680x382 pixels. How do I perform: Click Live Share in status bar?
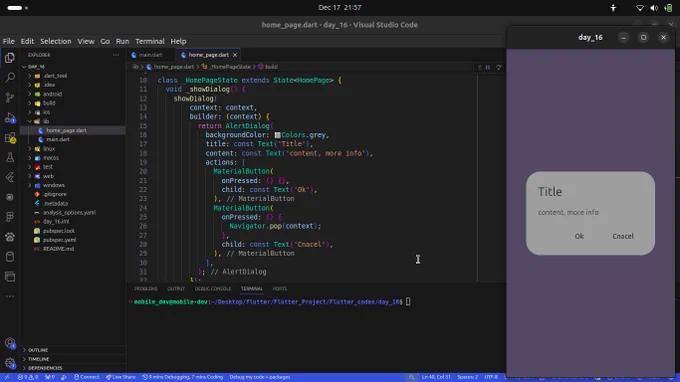point(121,377)
